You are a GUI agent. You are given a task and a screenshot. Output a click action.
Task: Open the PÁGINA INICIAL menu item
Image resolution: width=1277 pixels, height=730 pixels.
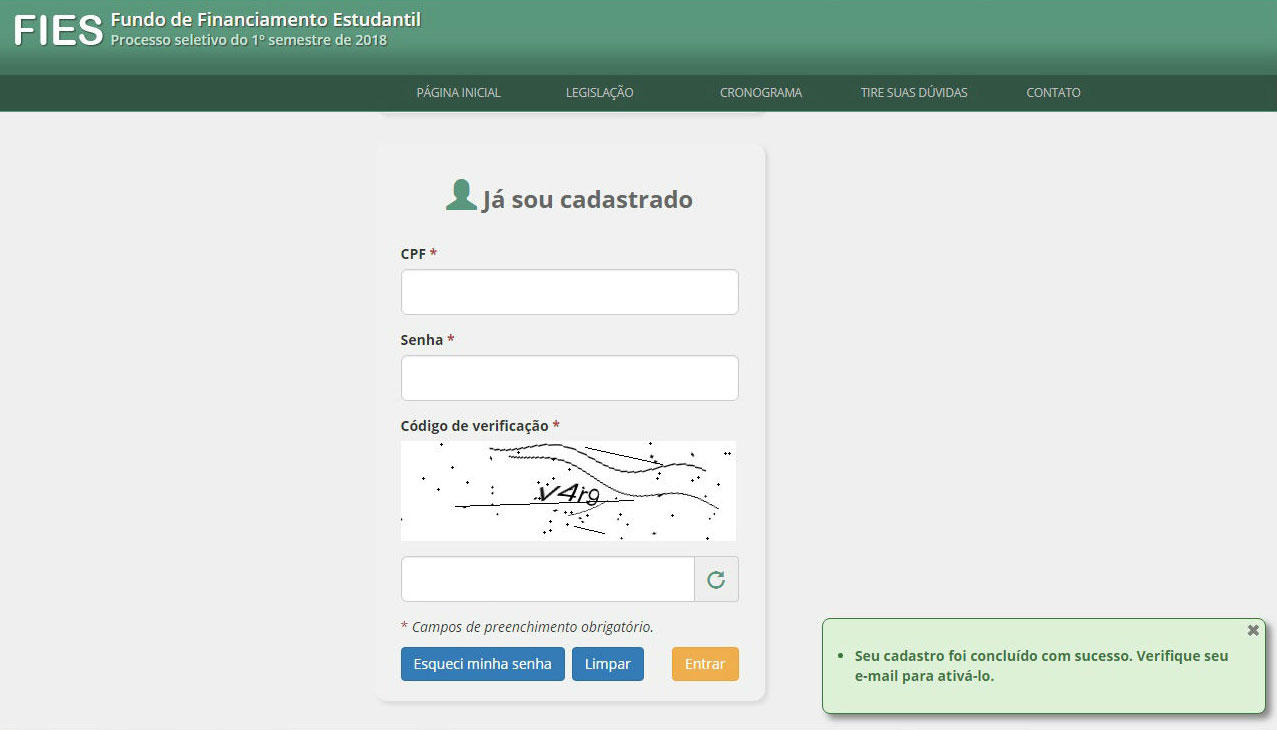(458, 93)
